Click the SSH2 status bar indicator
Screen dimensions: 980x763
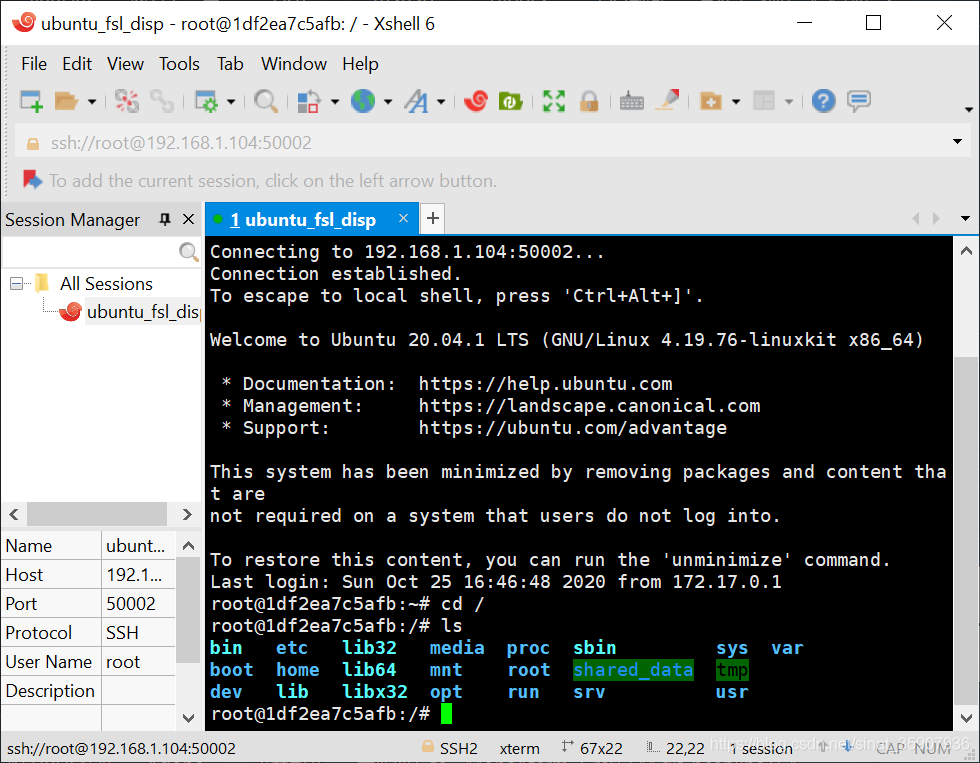point(450,748)
